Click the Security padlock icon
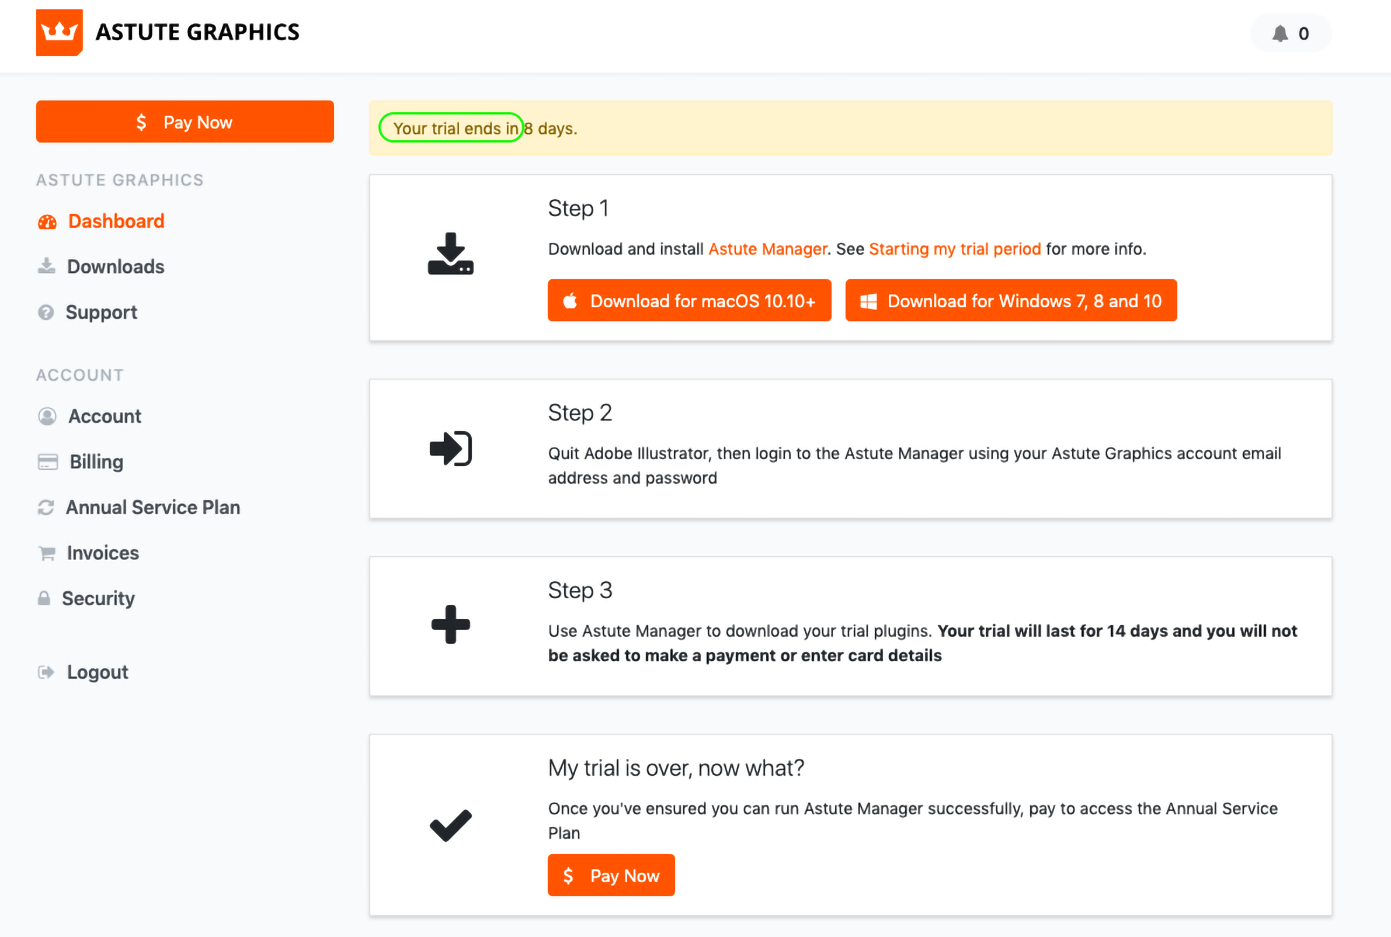 point(44,598)
